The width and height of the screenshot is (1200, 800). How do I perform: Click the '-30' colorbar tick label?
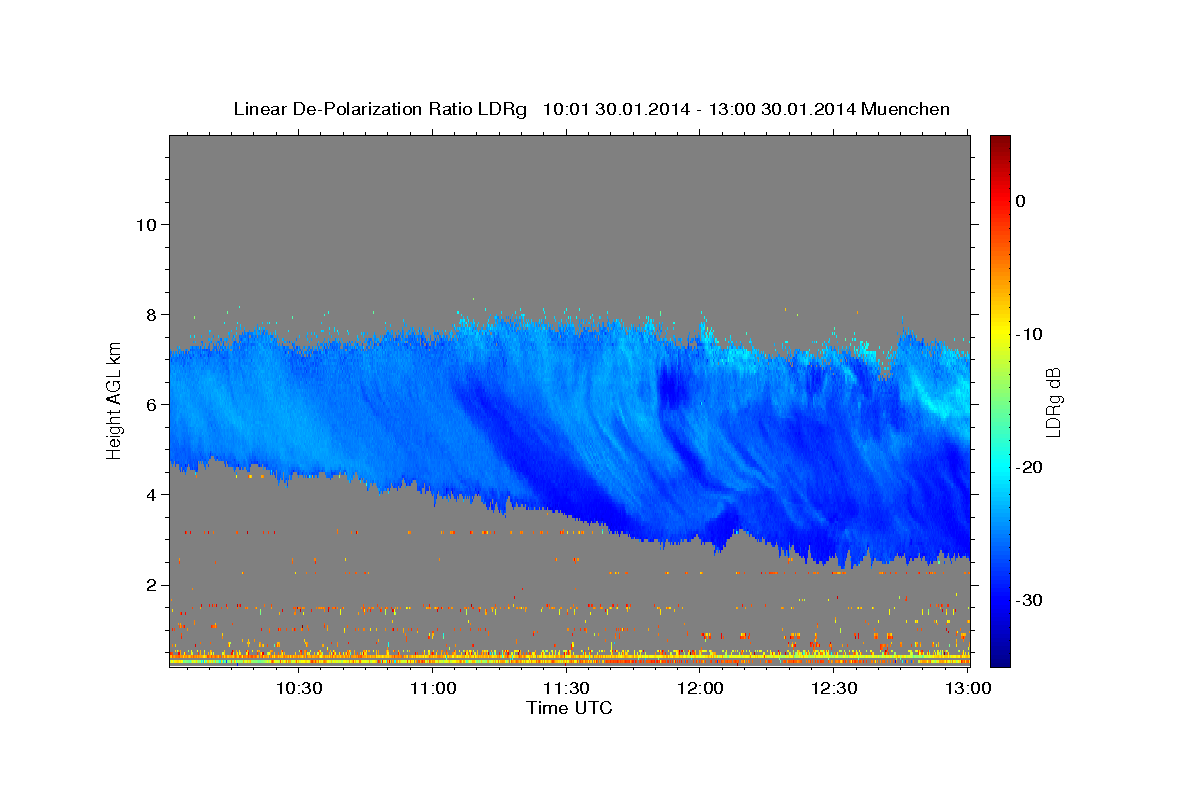point(1030,600)
